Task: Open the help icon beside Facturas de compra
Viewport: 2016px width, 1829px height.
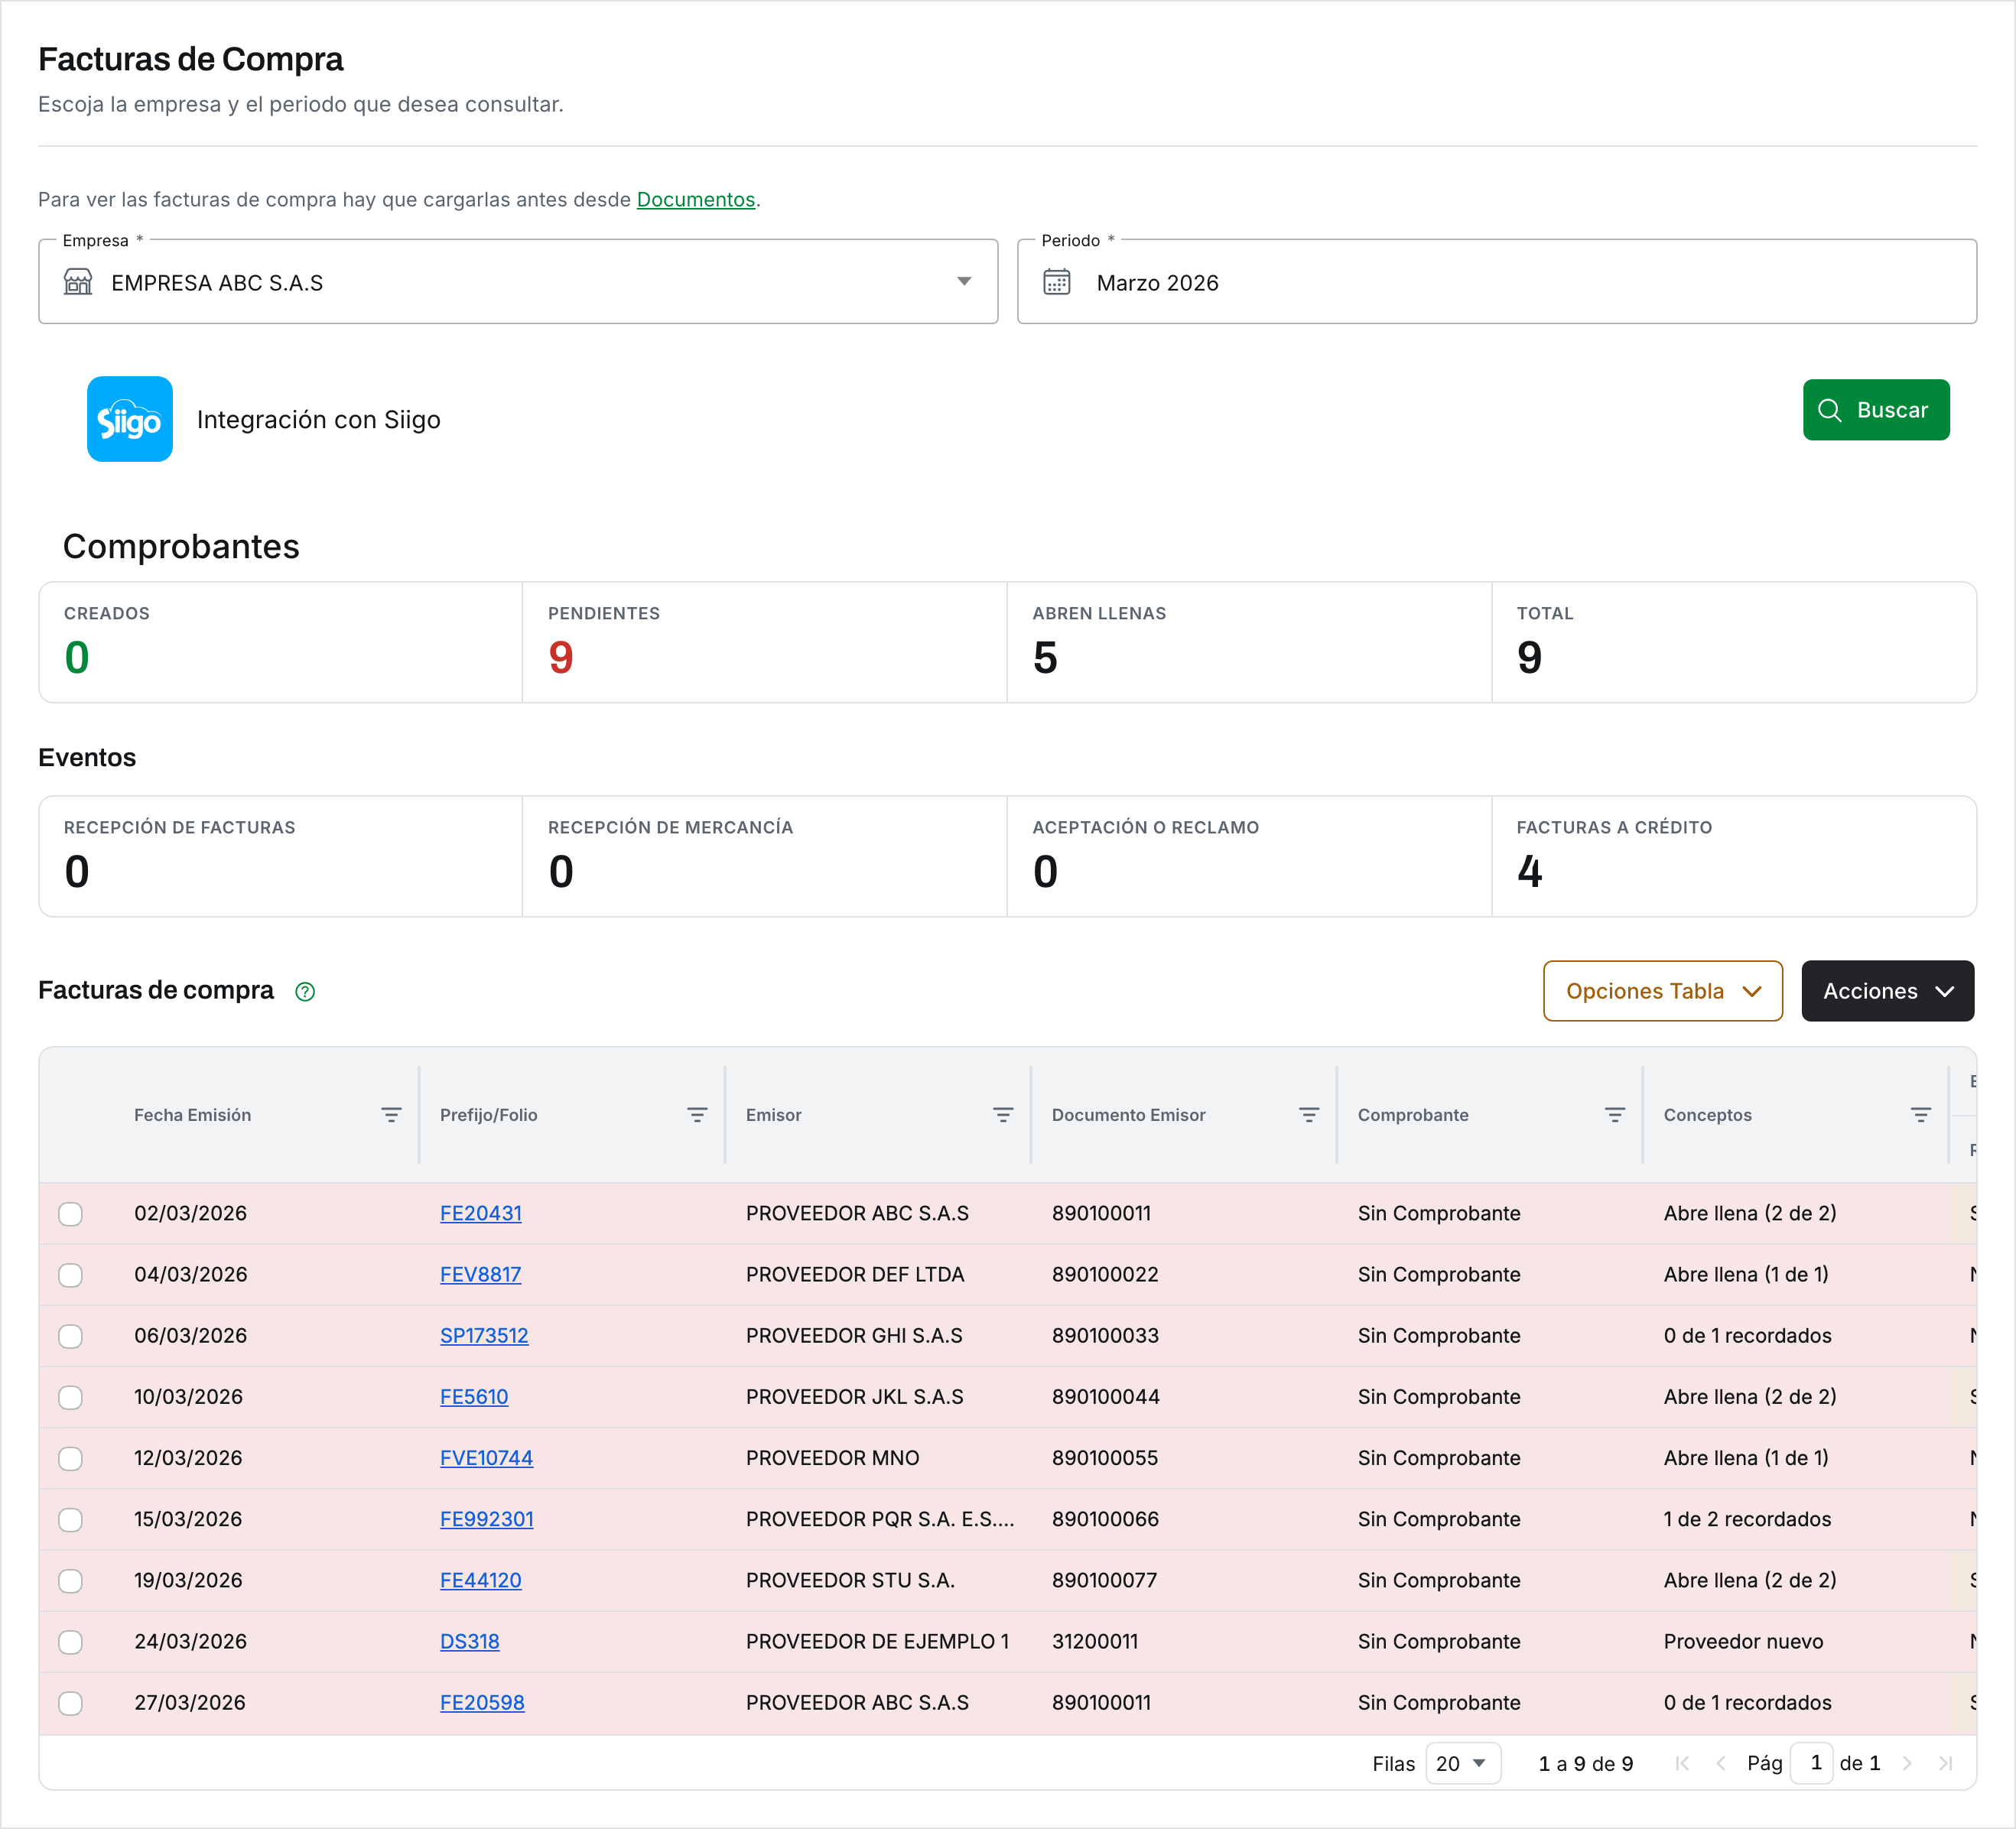Action: pyautogui.click(x=305, y=991)
